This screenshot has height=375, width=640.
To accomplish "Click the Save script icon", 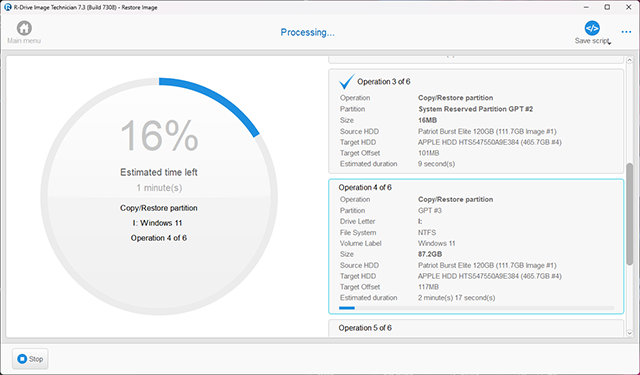I will pos(592,28).
